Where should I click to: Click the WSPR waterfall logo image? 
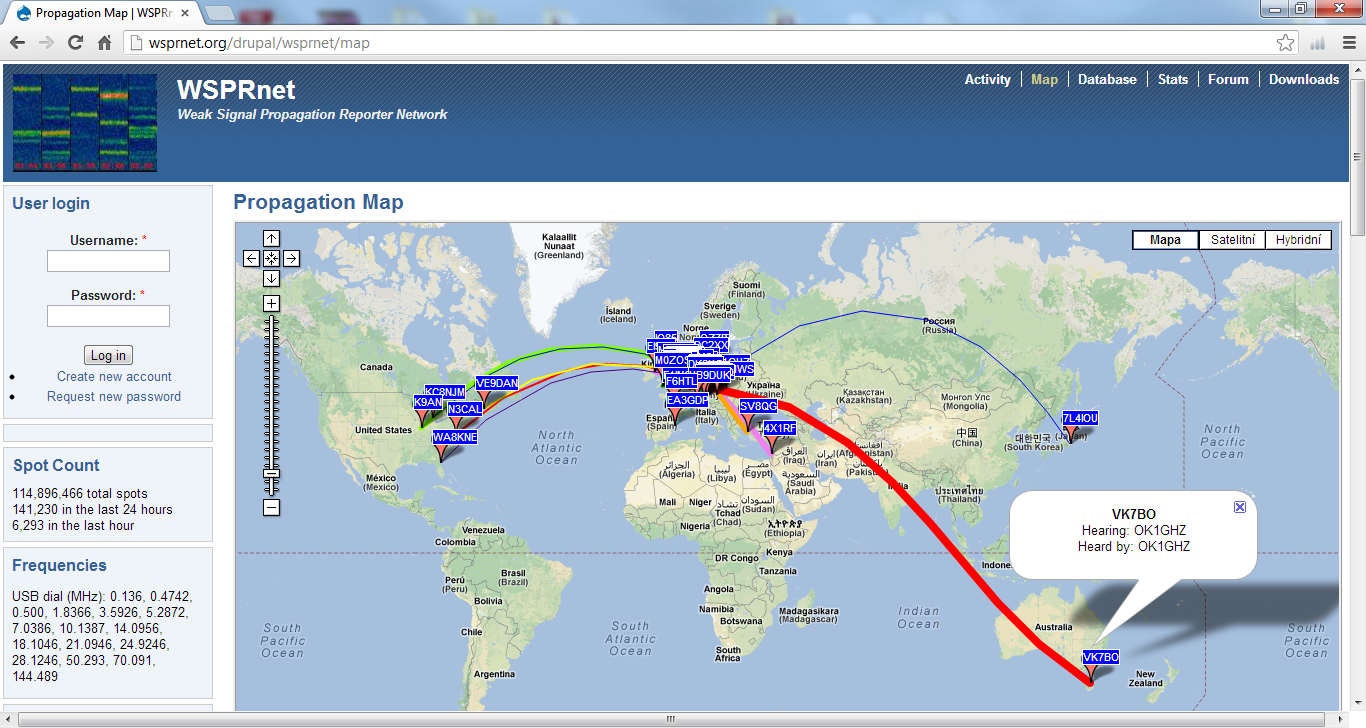tap(85, 123)
